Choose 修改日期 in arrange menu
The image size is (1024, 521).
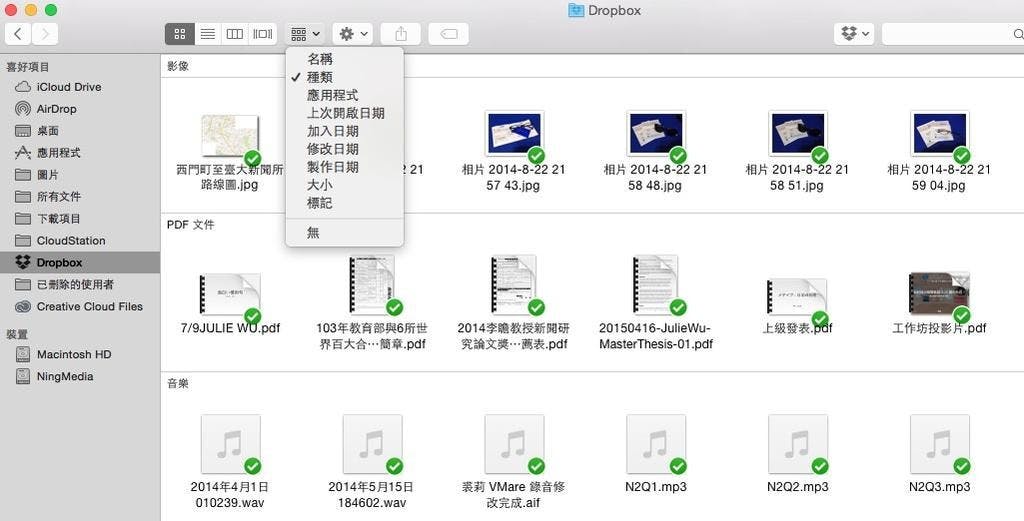345,149
